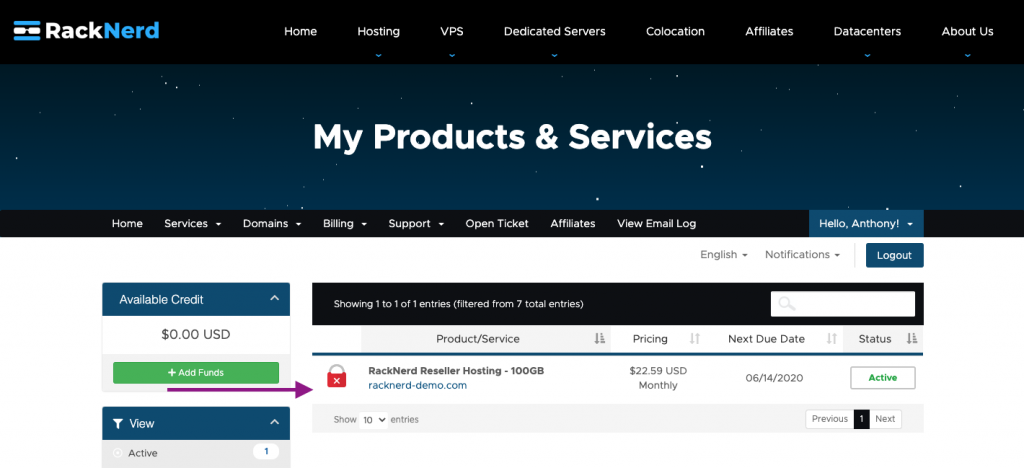Open the Hello, Anthony! account dropdown
Screen dimensions: 1024x468
tap(866, 223)
